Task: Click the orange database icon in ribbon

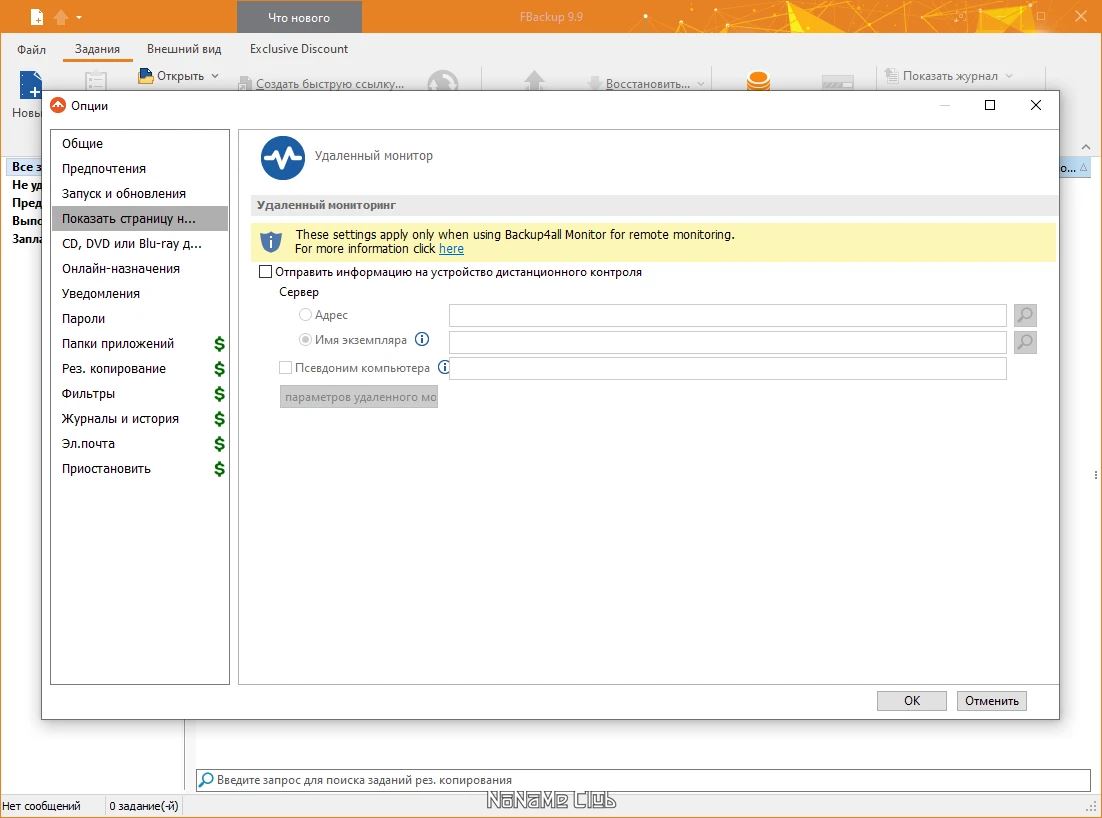Action: (x=758, y=82)
